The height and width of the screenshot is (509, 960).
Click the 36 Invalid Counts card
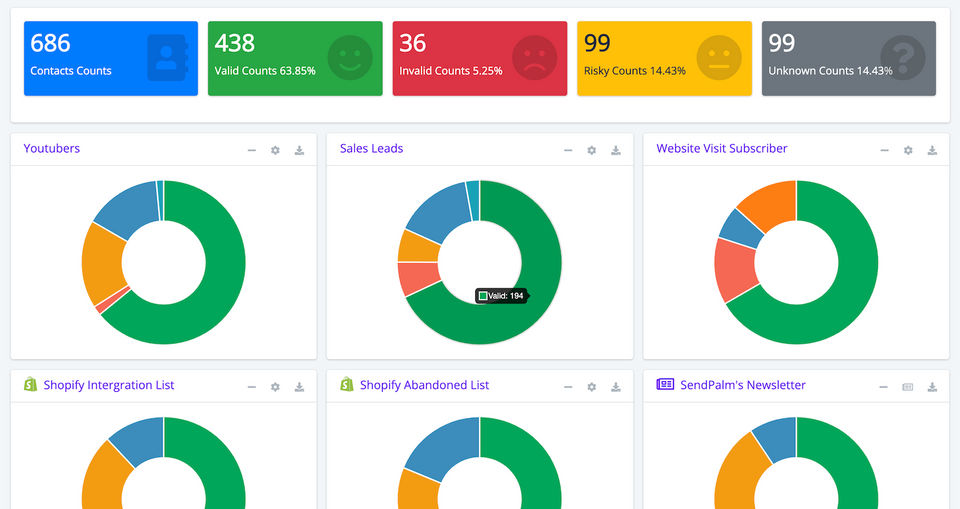[x=480, y=58]
